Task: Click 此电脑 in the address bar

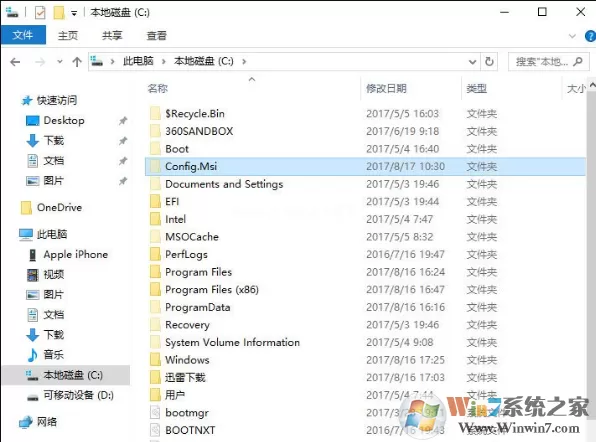Action: [138, 61]
